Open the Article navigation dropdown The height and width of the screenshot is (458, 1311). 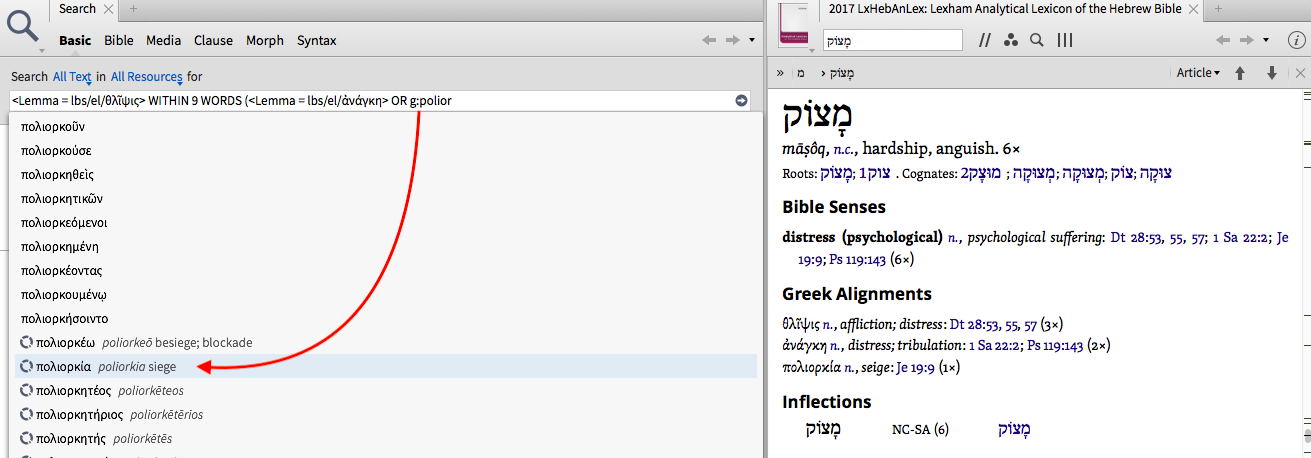click(x=1198, y=73)
